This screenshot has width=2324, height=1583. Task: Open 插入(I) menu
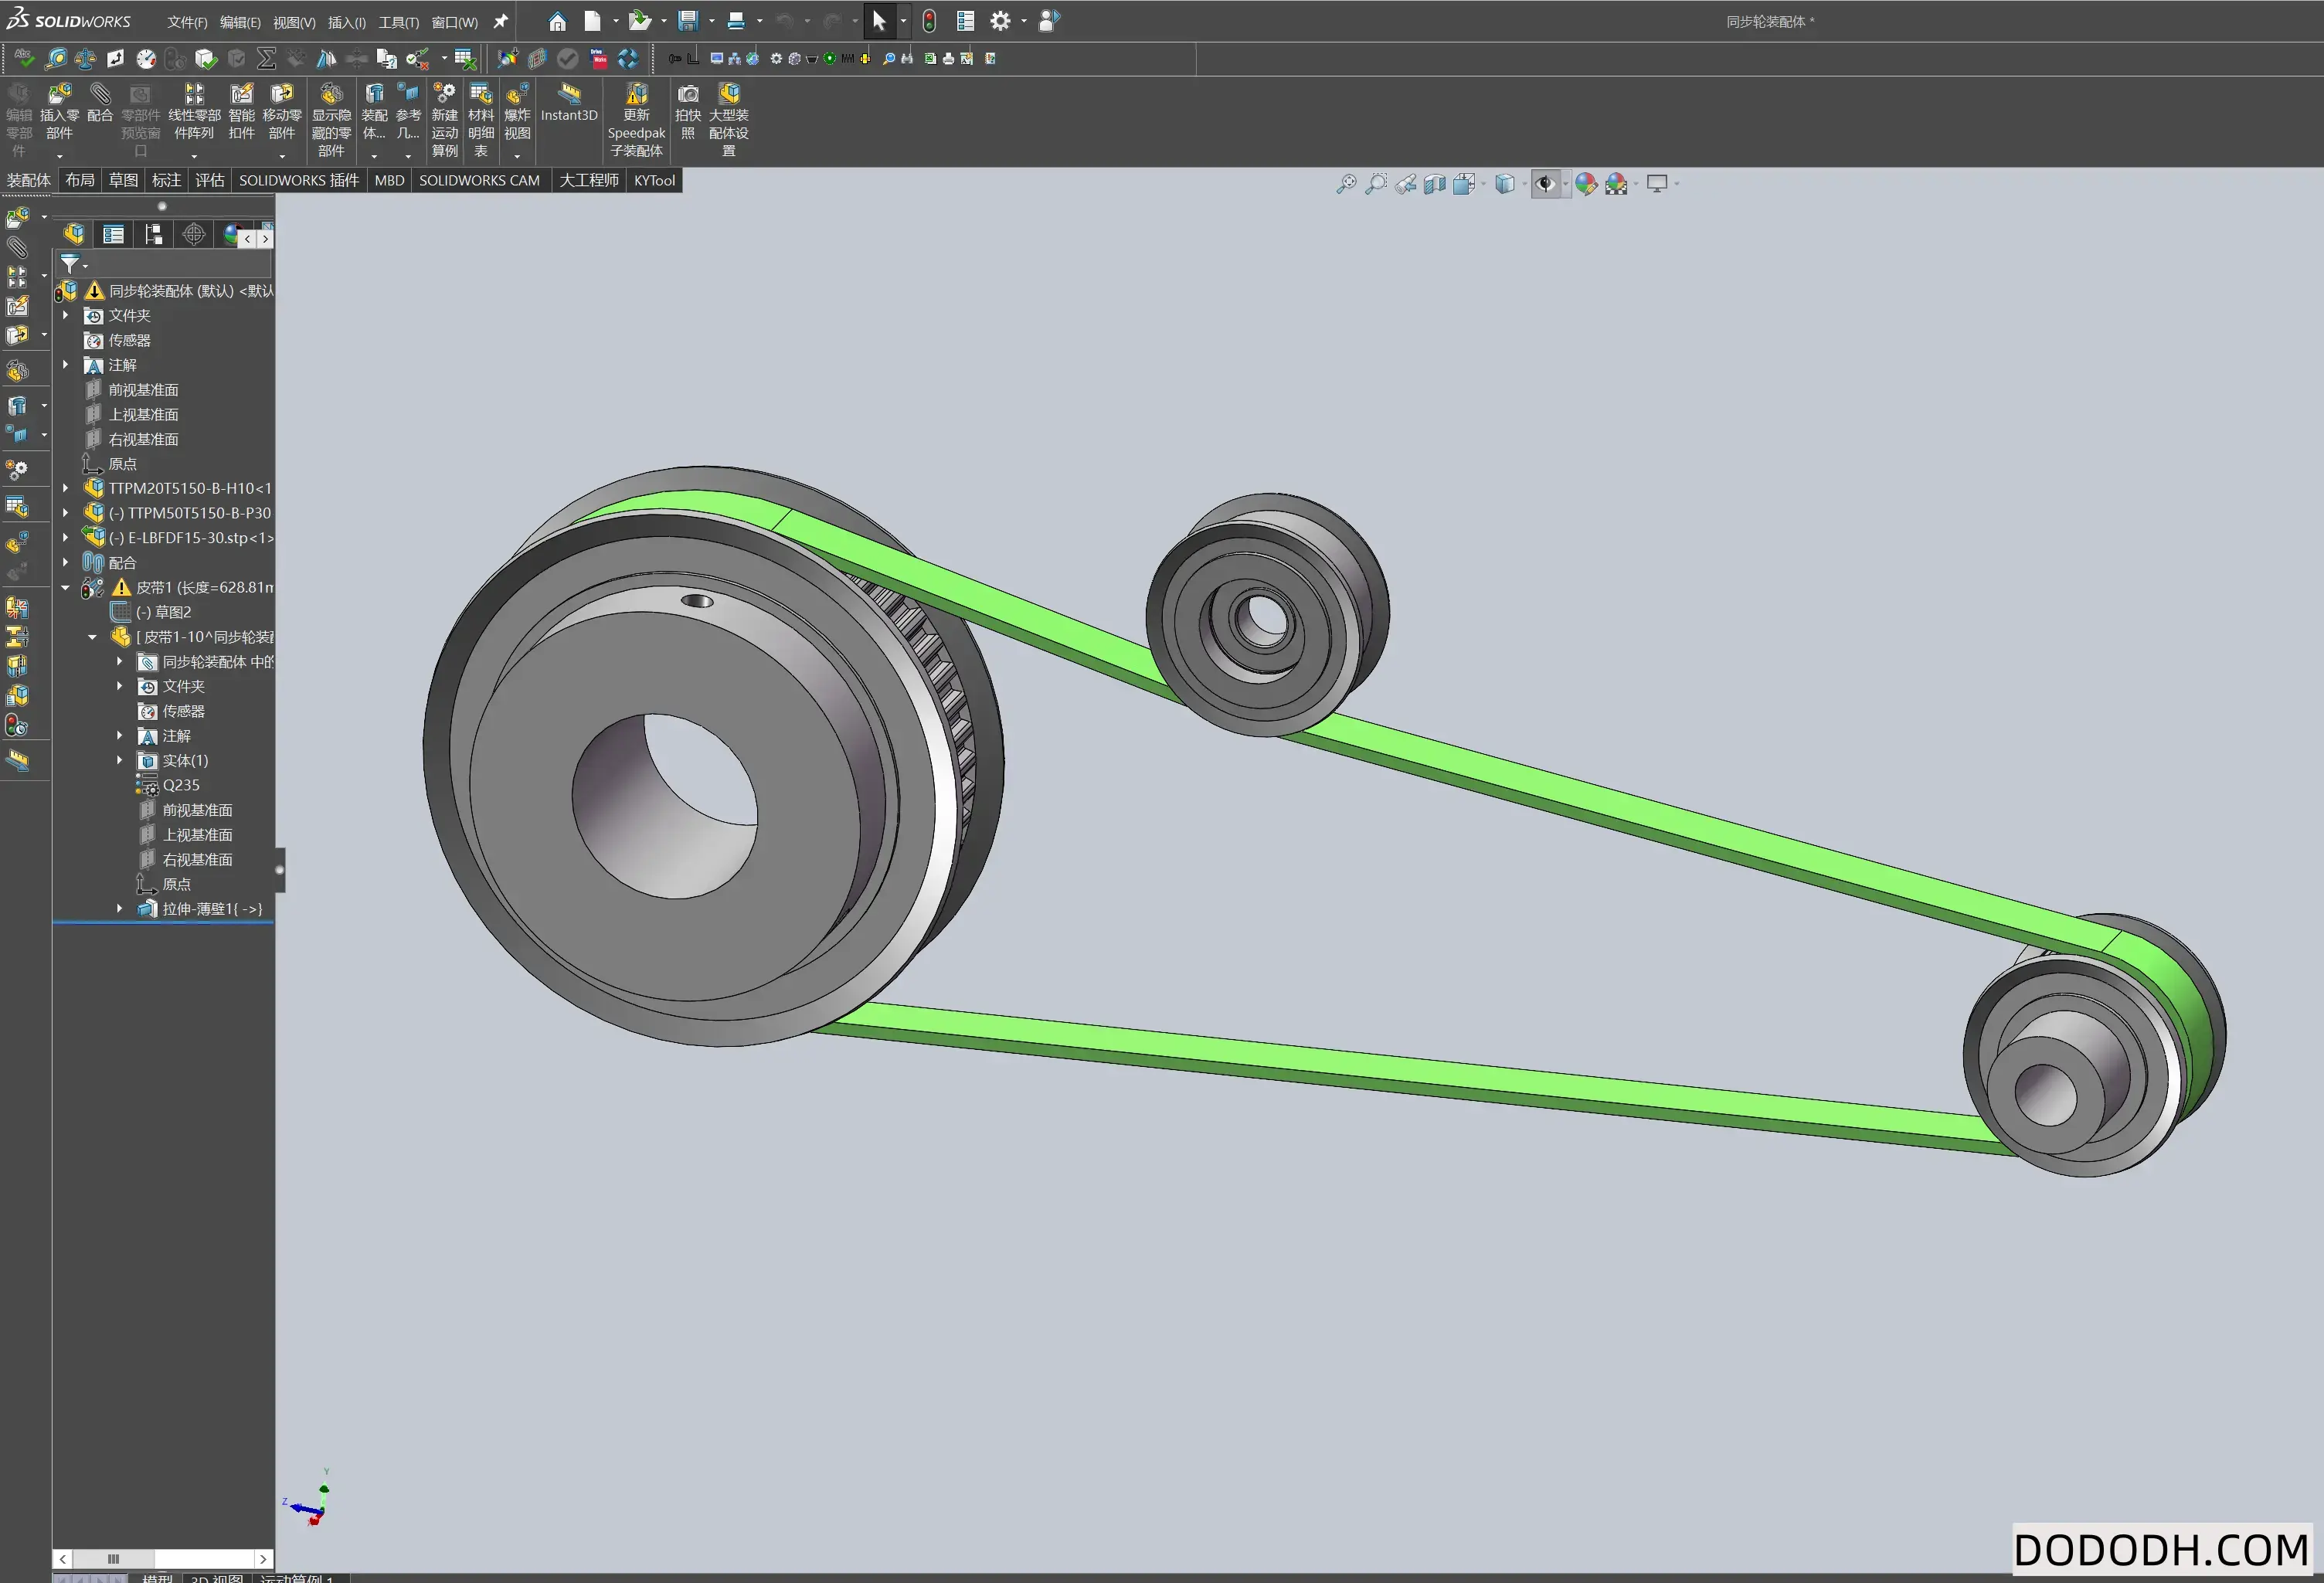(347, 22)
